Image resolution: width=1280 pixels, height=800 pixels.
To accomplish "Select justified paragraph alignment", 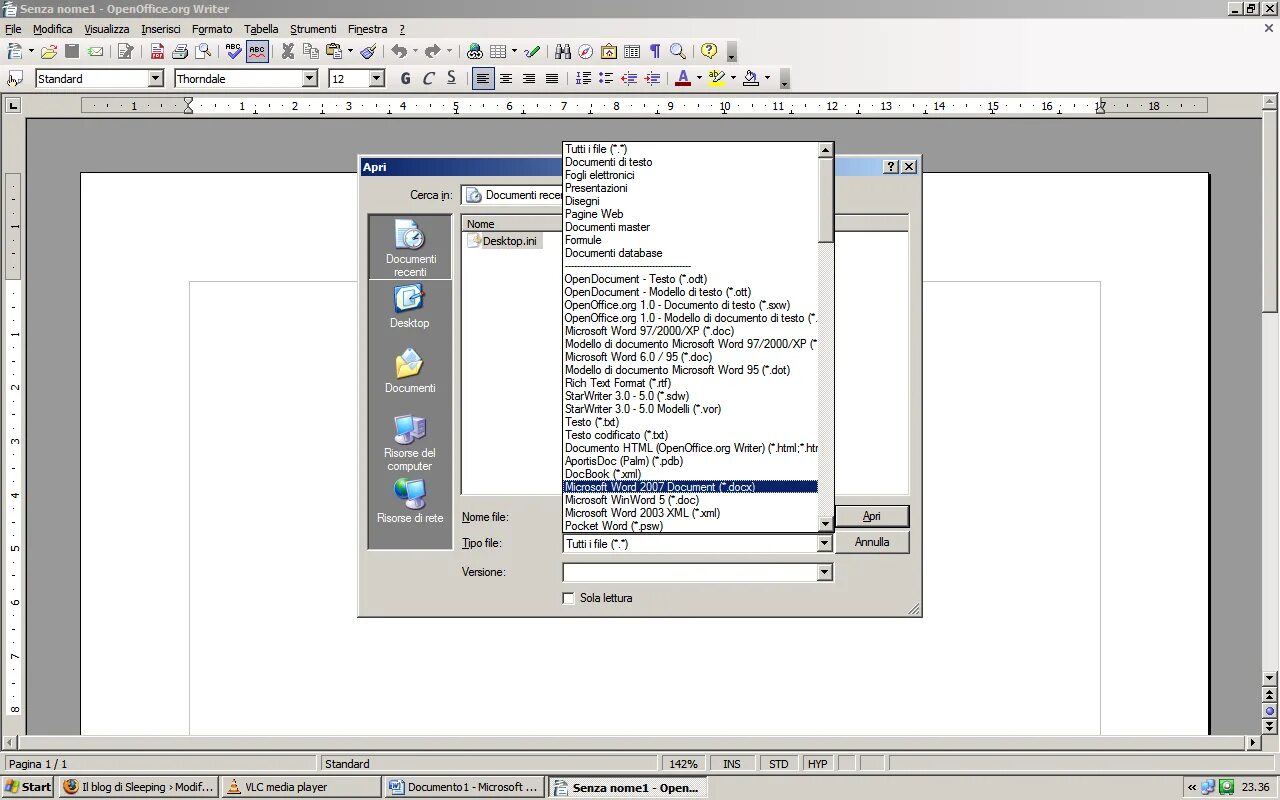I will [x=551, y=78].
